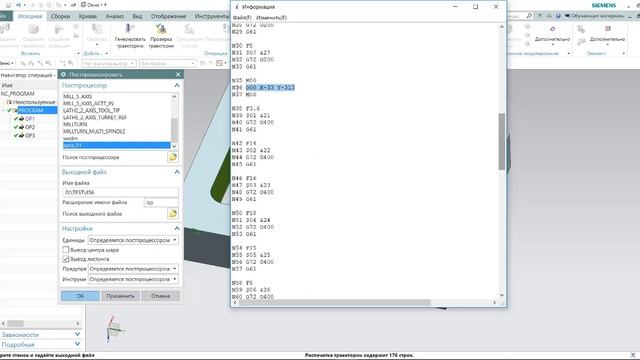640x360 pixels.
Task: Close the Postprocess dialog
Action: click(x=178, y=74)
